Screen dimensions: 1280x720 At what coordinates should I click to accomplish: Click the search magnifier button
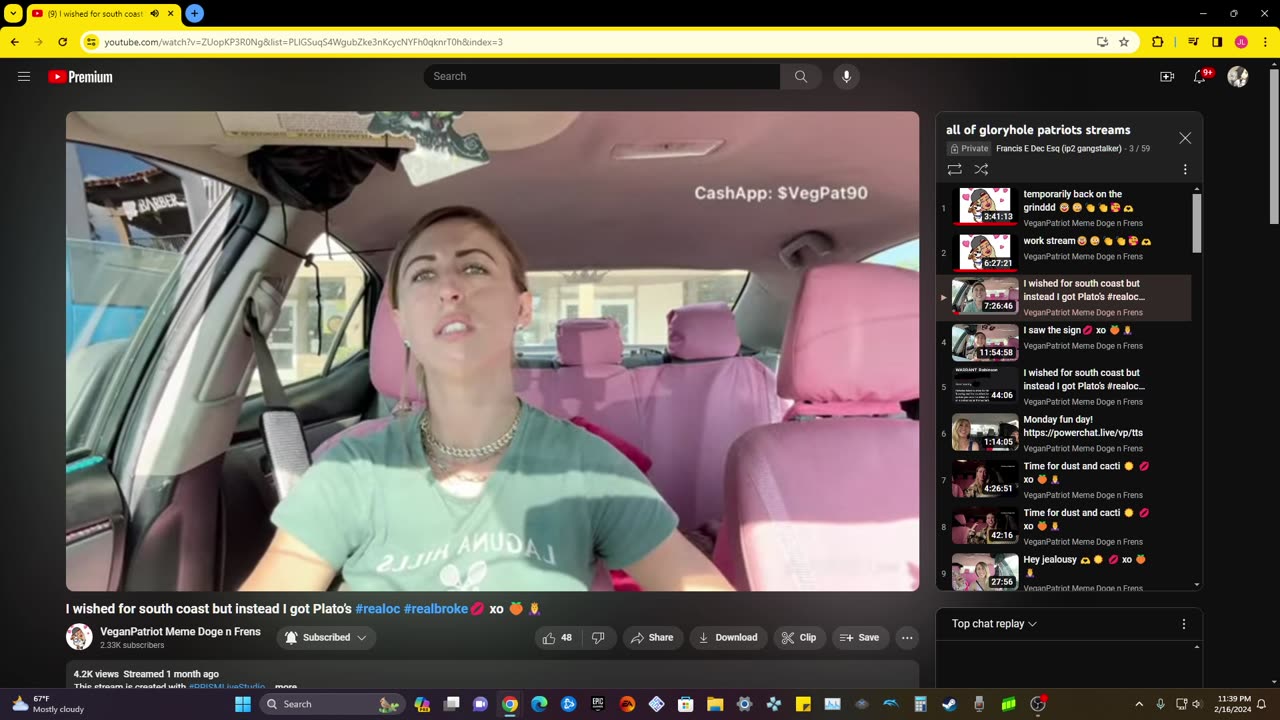[x=801, y=76]
